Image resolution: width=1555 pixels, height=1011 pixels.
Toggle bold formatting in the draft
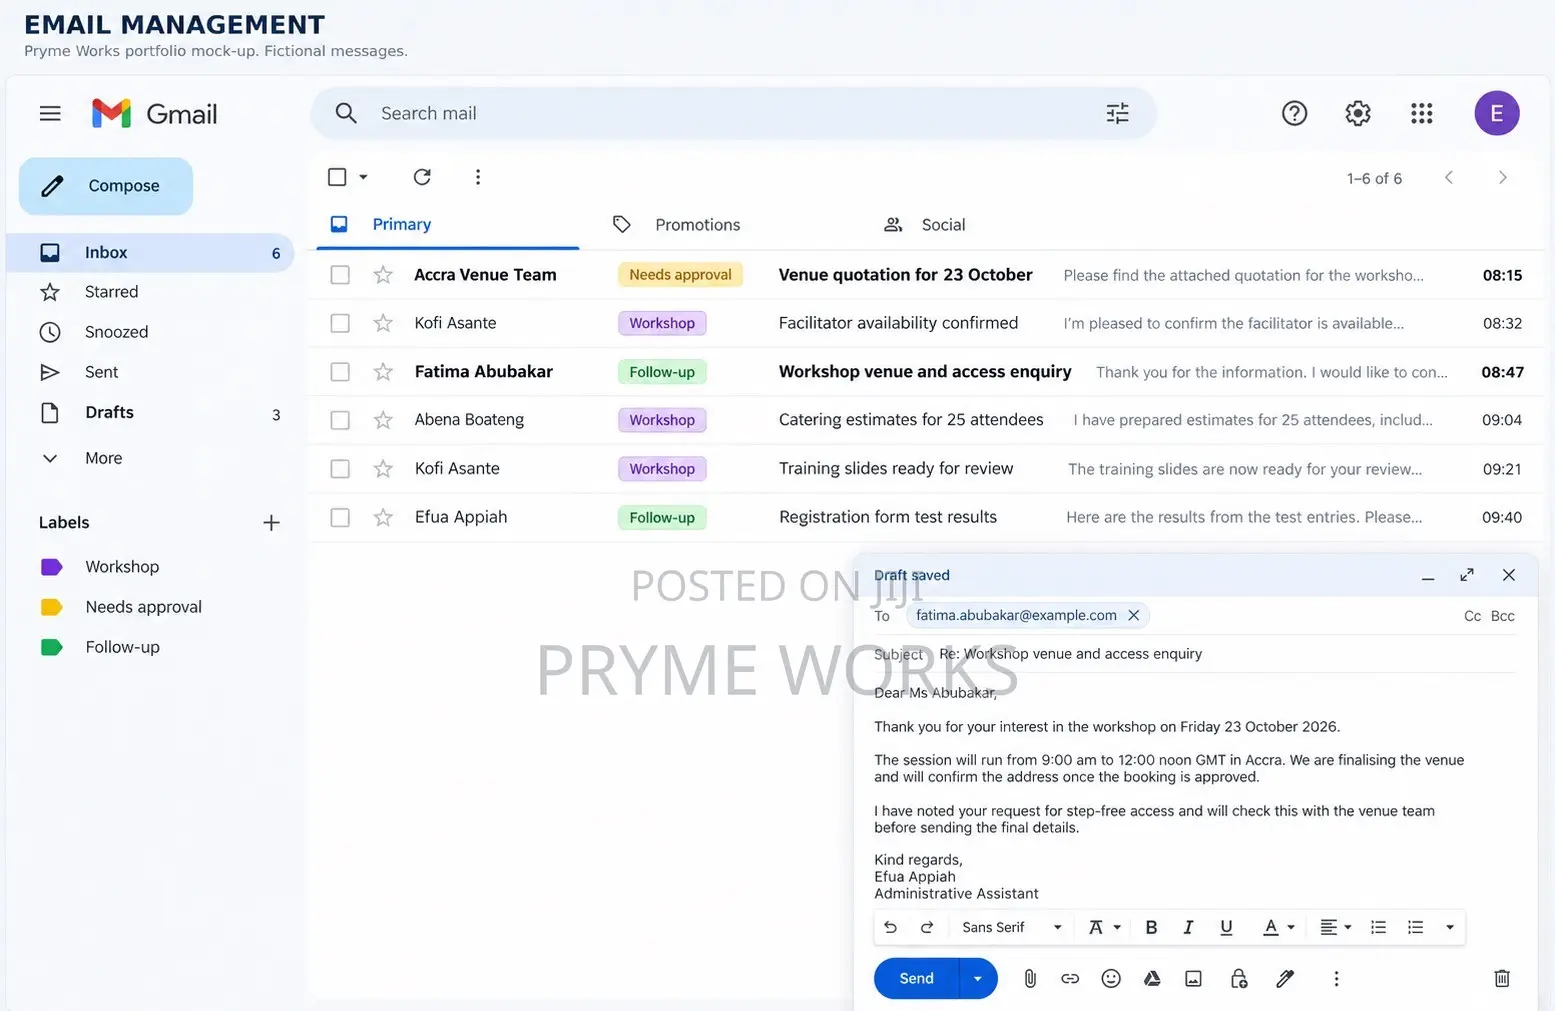pyautogui.click(x=1151, y=927)
